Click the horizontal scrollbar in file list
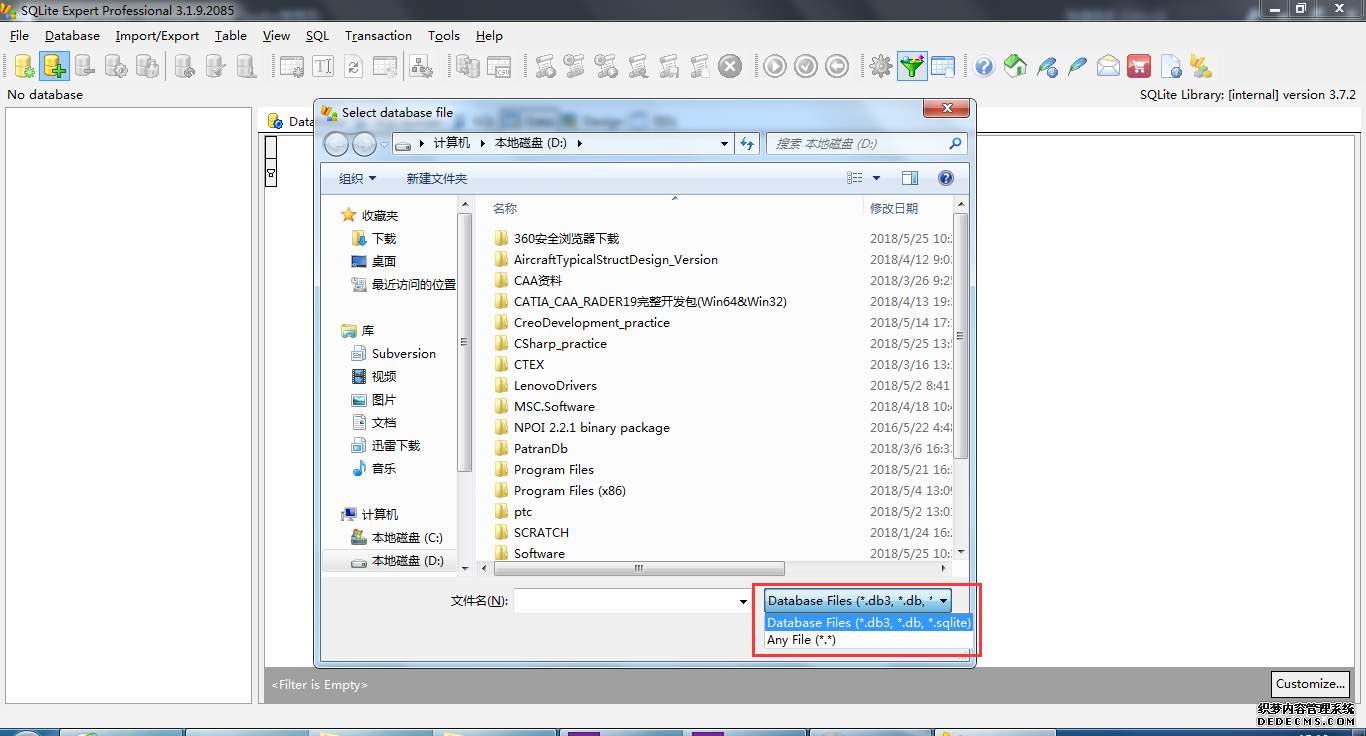1366x736 pixels. (x=640, y=568)
